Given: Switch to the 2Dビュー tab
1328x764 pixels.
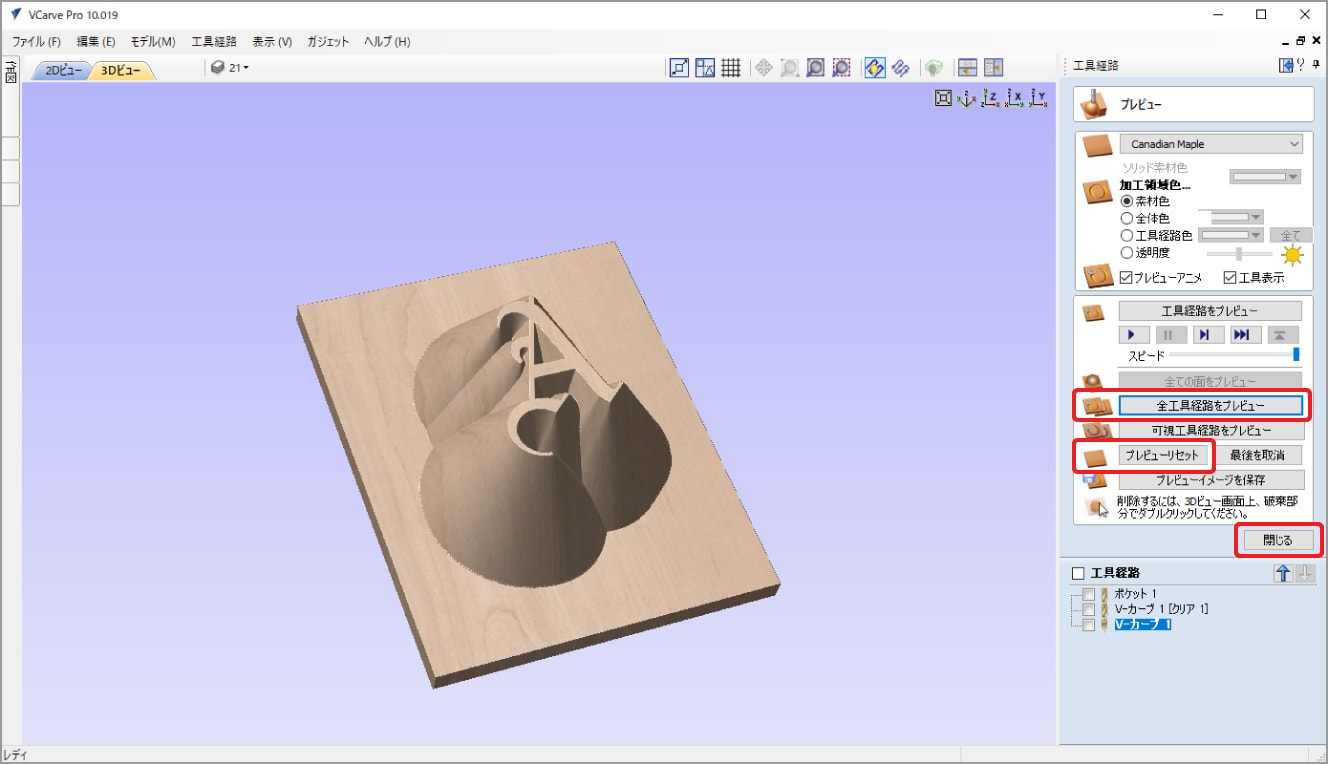Looking at the screenshot, I should 63,71.
